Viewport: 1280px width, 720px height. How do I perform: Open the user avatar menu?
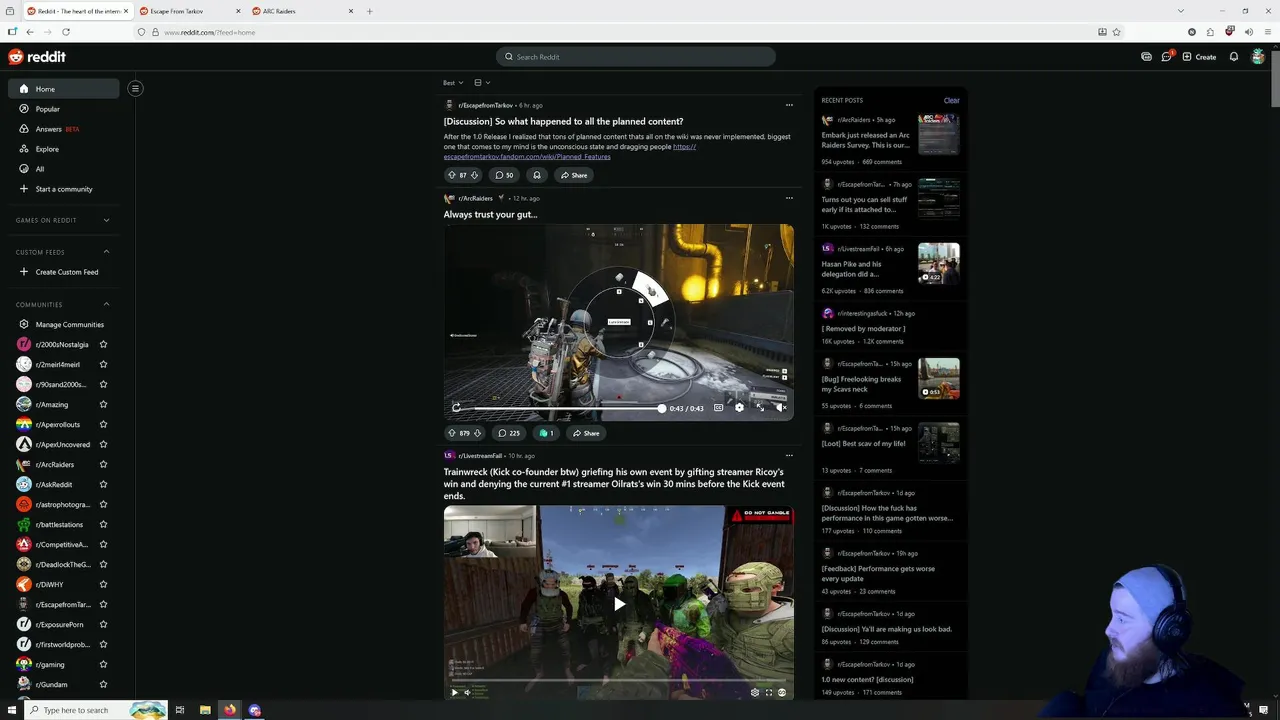(1258, 57)
